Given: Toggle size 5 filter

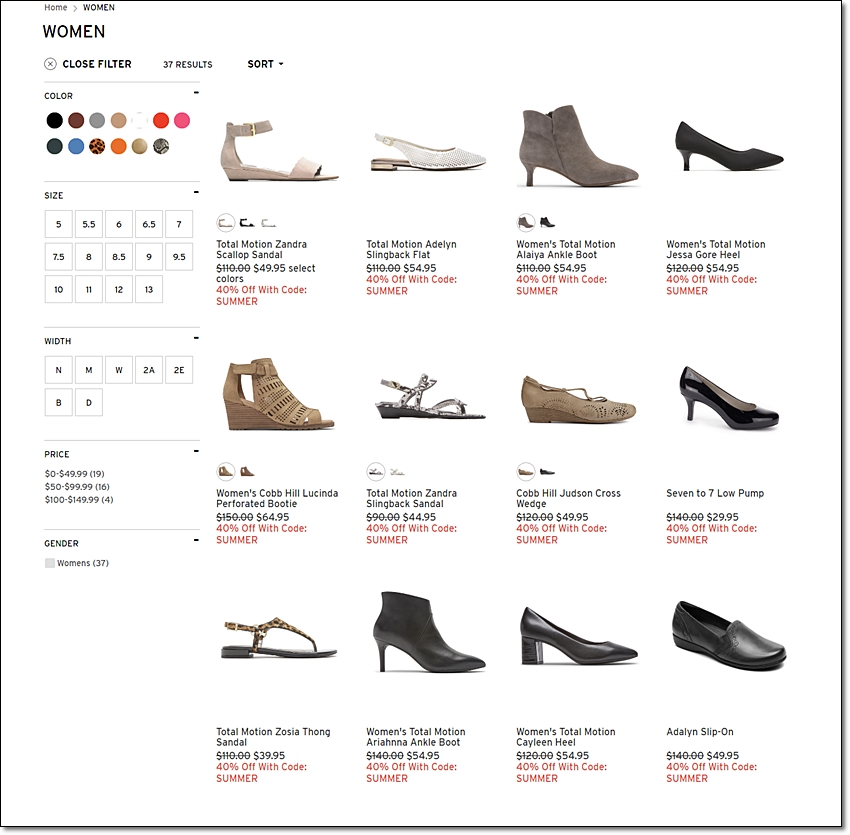Looking at the screenshot, I should 59,224.
